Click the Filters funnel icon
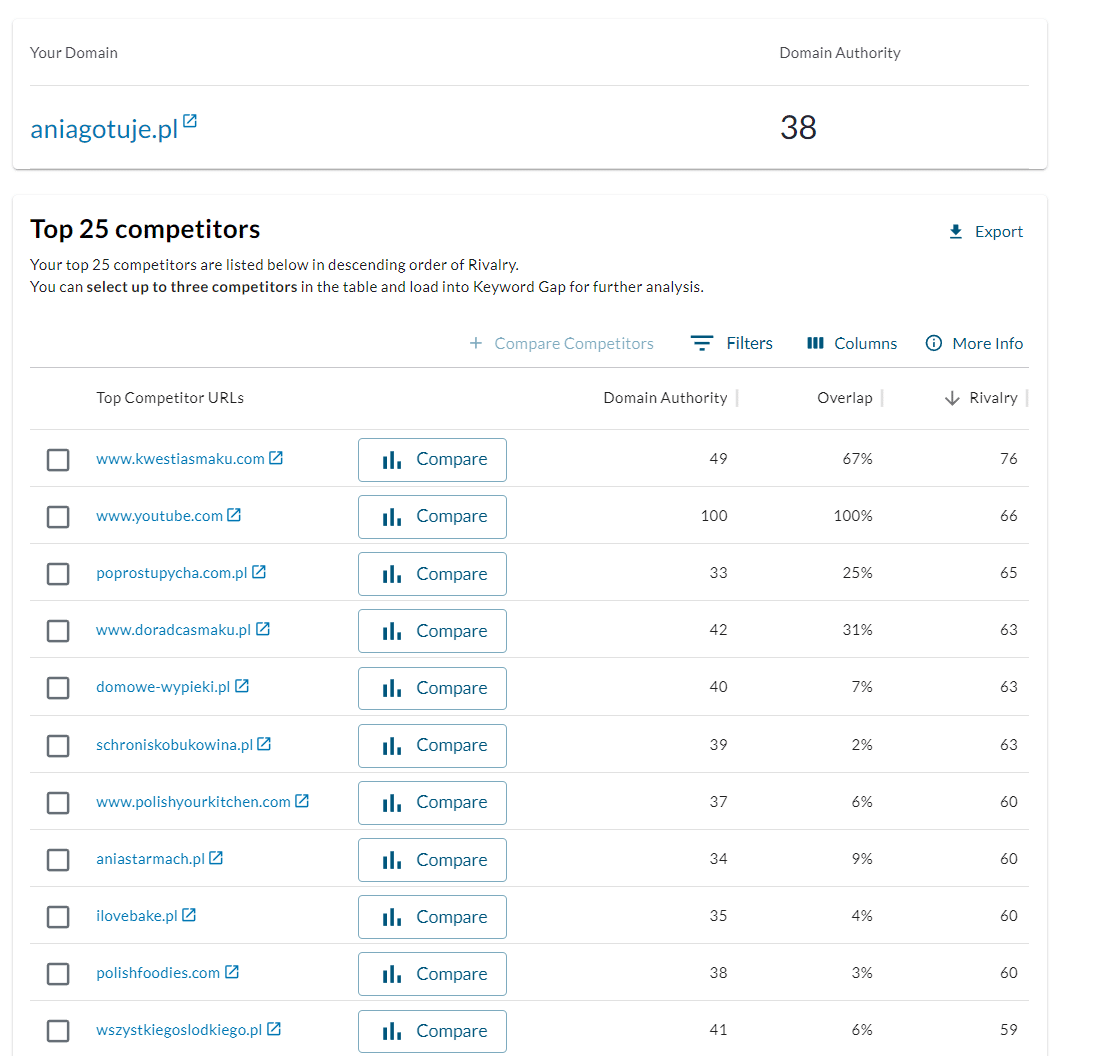Screen dimensions: 1113x1056 click(x=701, y=343)
